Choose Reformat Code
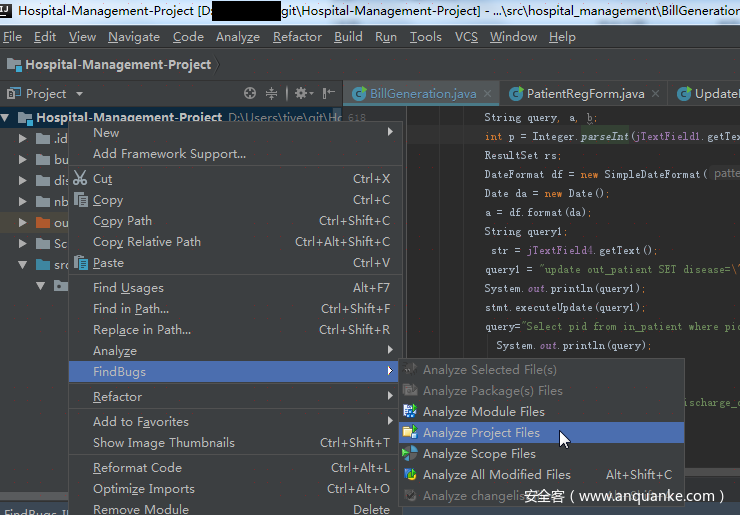 (x=235, y=467)
